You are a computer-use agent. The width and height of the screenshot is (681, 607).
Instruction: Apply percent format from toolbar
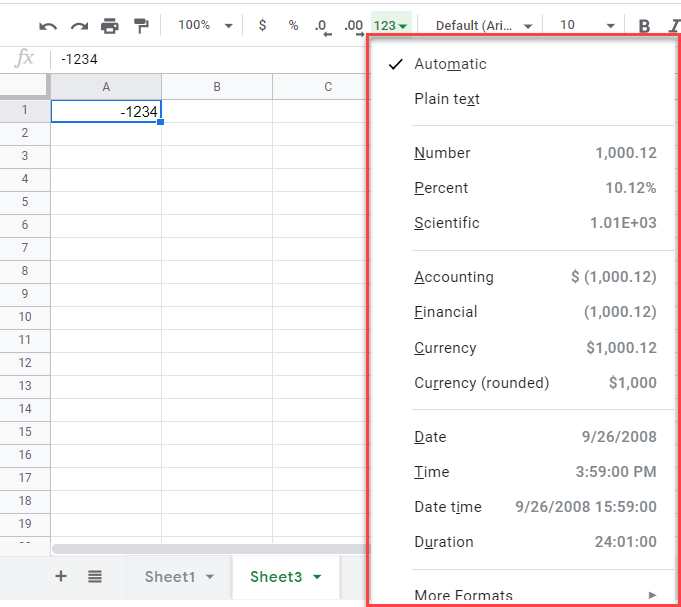click(293, 25)
